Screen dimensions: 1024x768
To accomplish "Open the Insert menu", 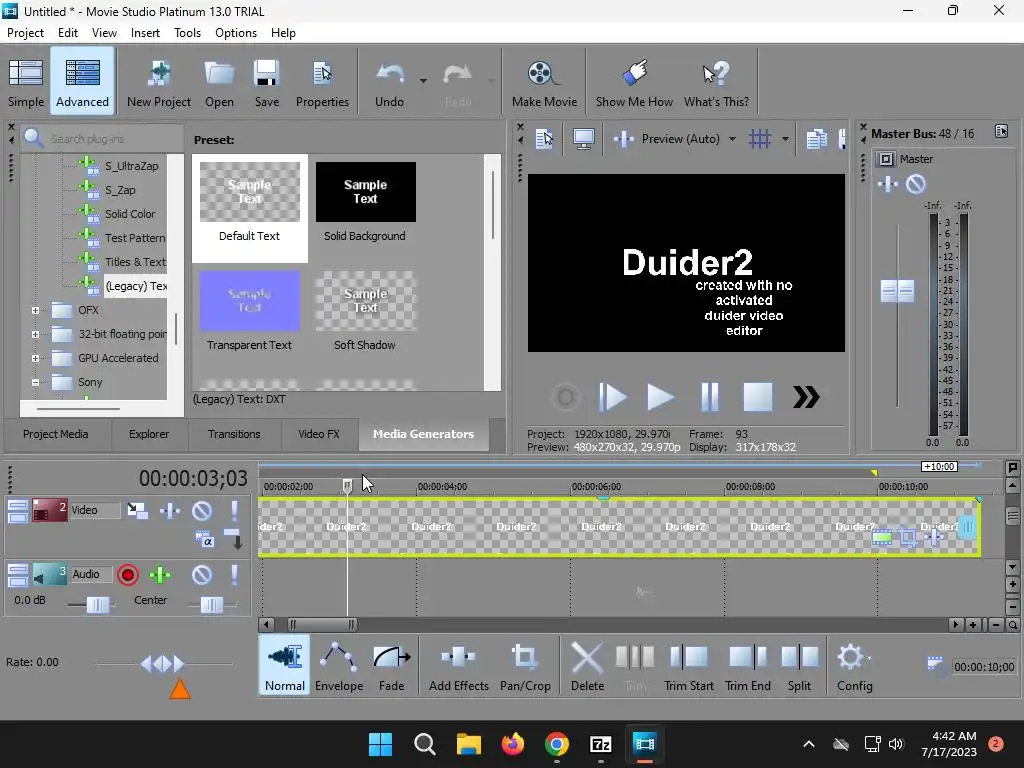I will coord(145,33).
